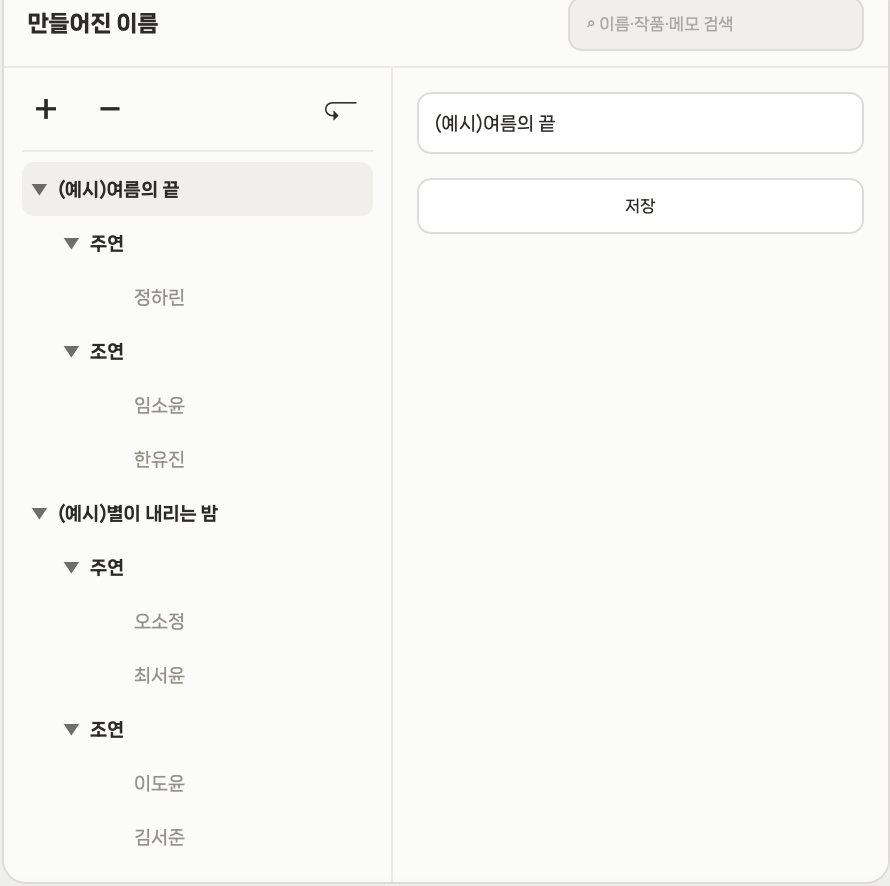Image resolution: width=890 pixels, height=886 pixels.
Task: Click the 저장 save button
Action: 640,206
